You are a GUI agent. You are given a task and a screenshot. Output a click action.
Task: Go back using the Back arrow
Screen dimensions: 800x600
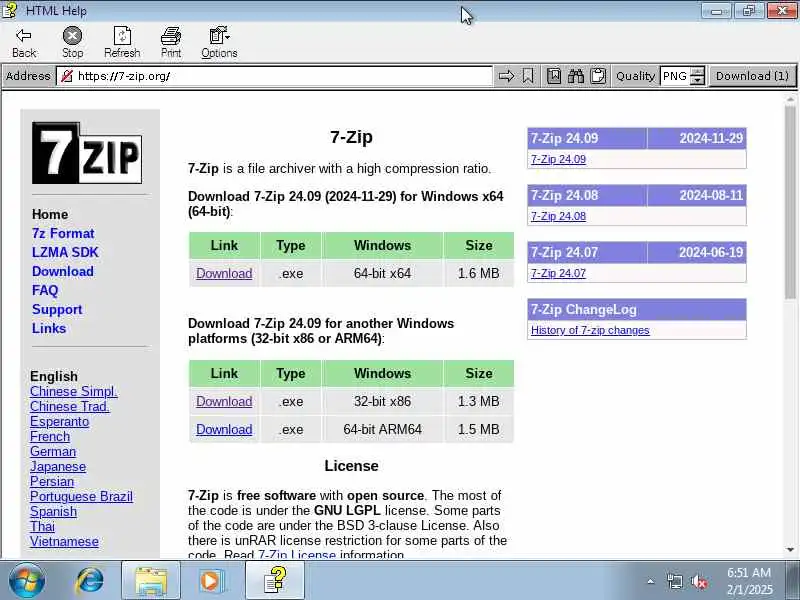point(24,42)
